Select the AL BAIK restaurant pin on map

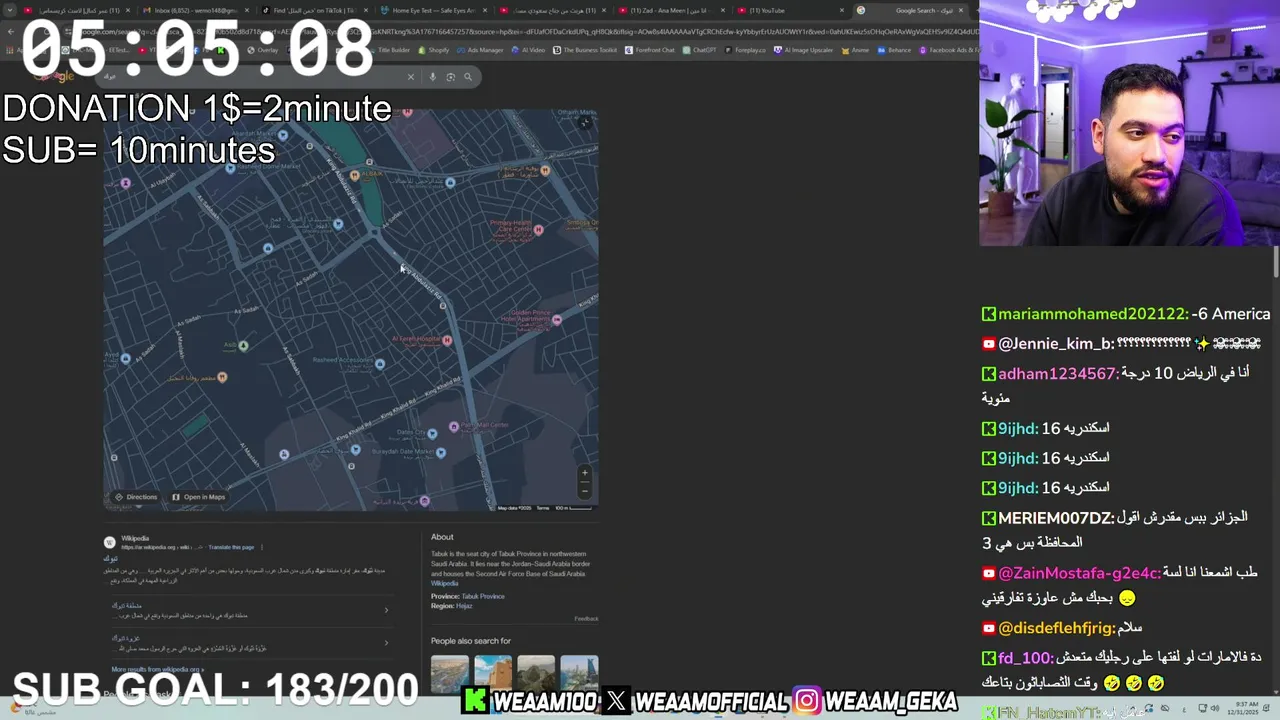[354, 175]
